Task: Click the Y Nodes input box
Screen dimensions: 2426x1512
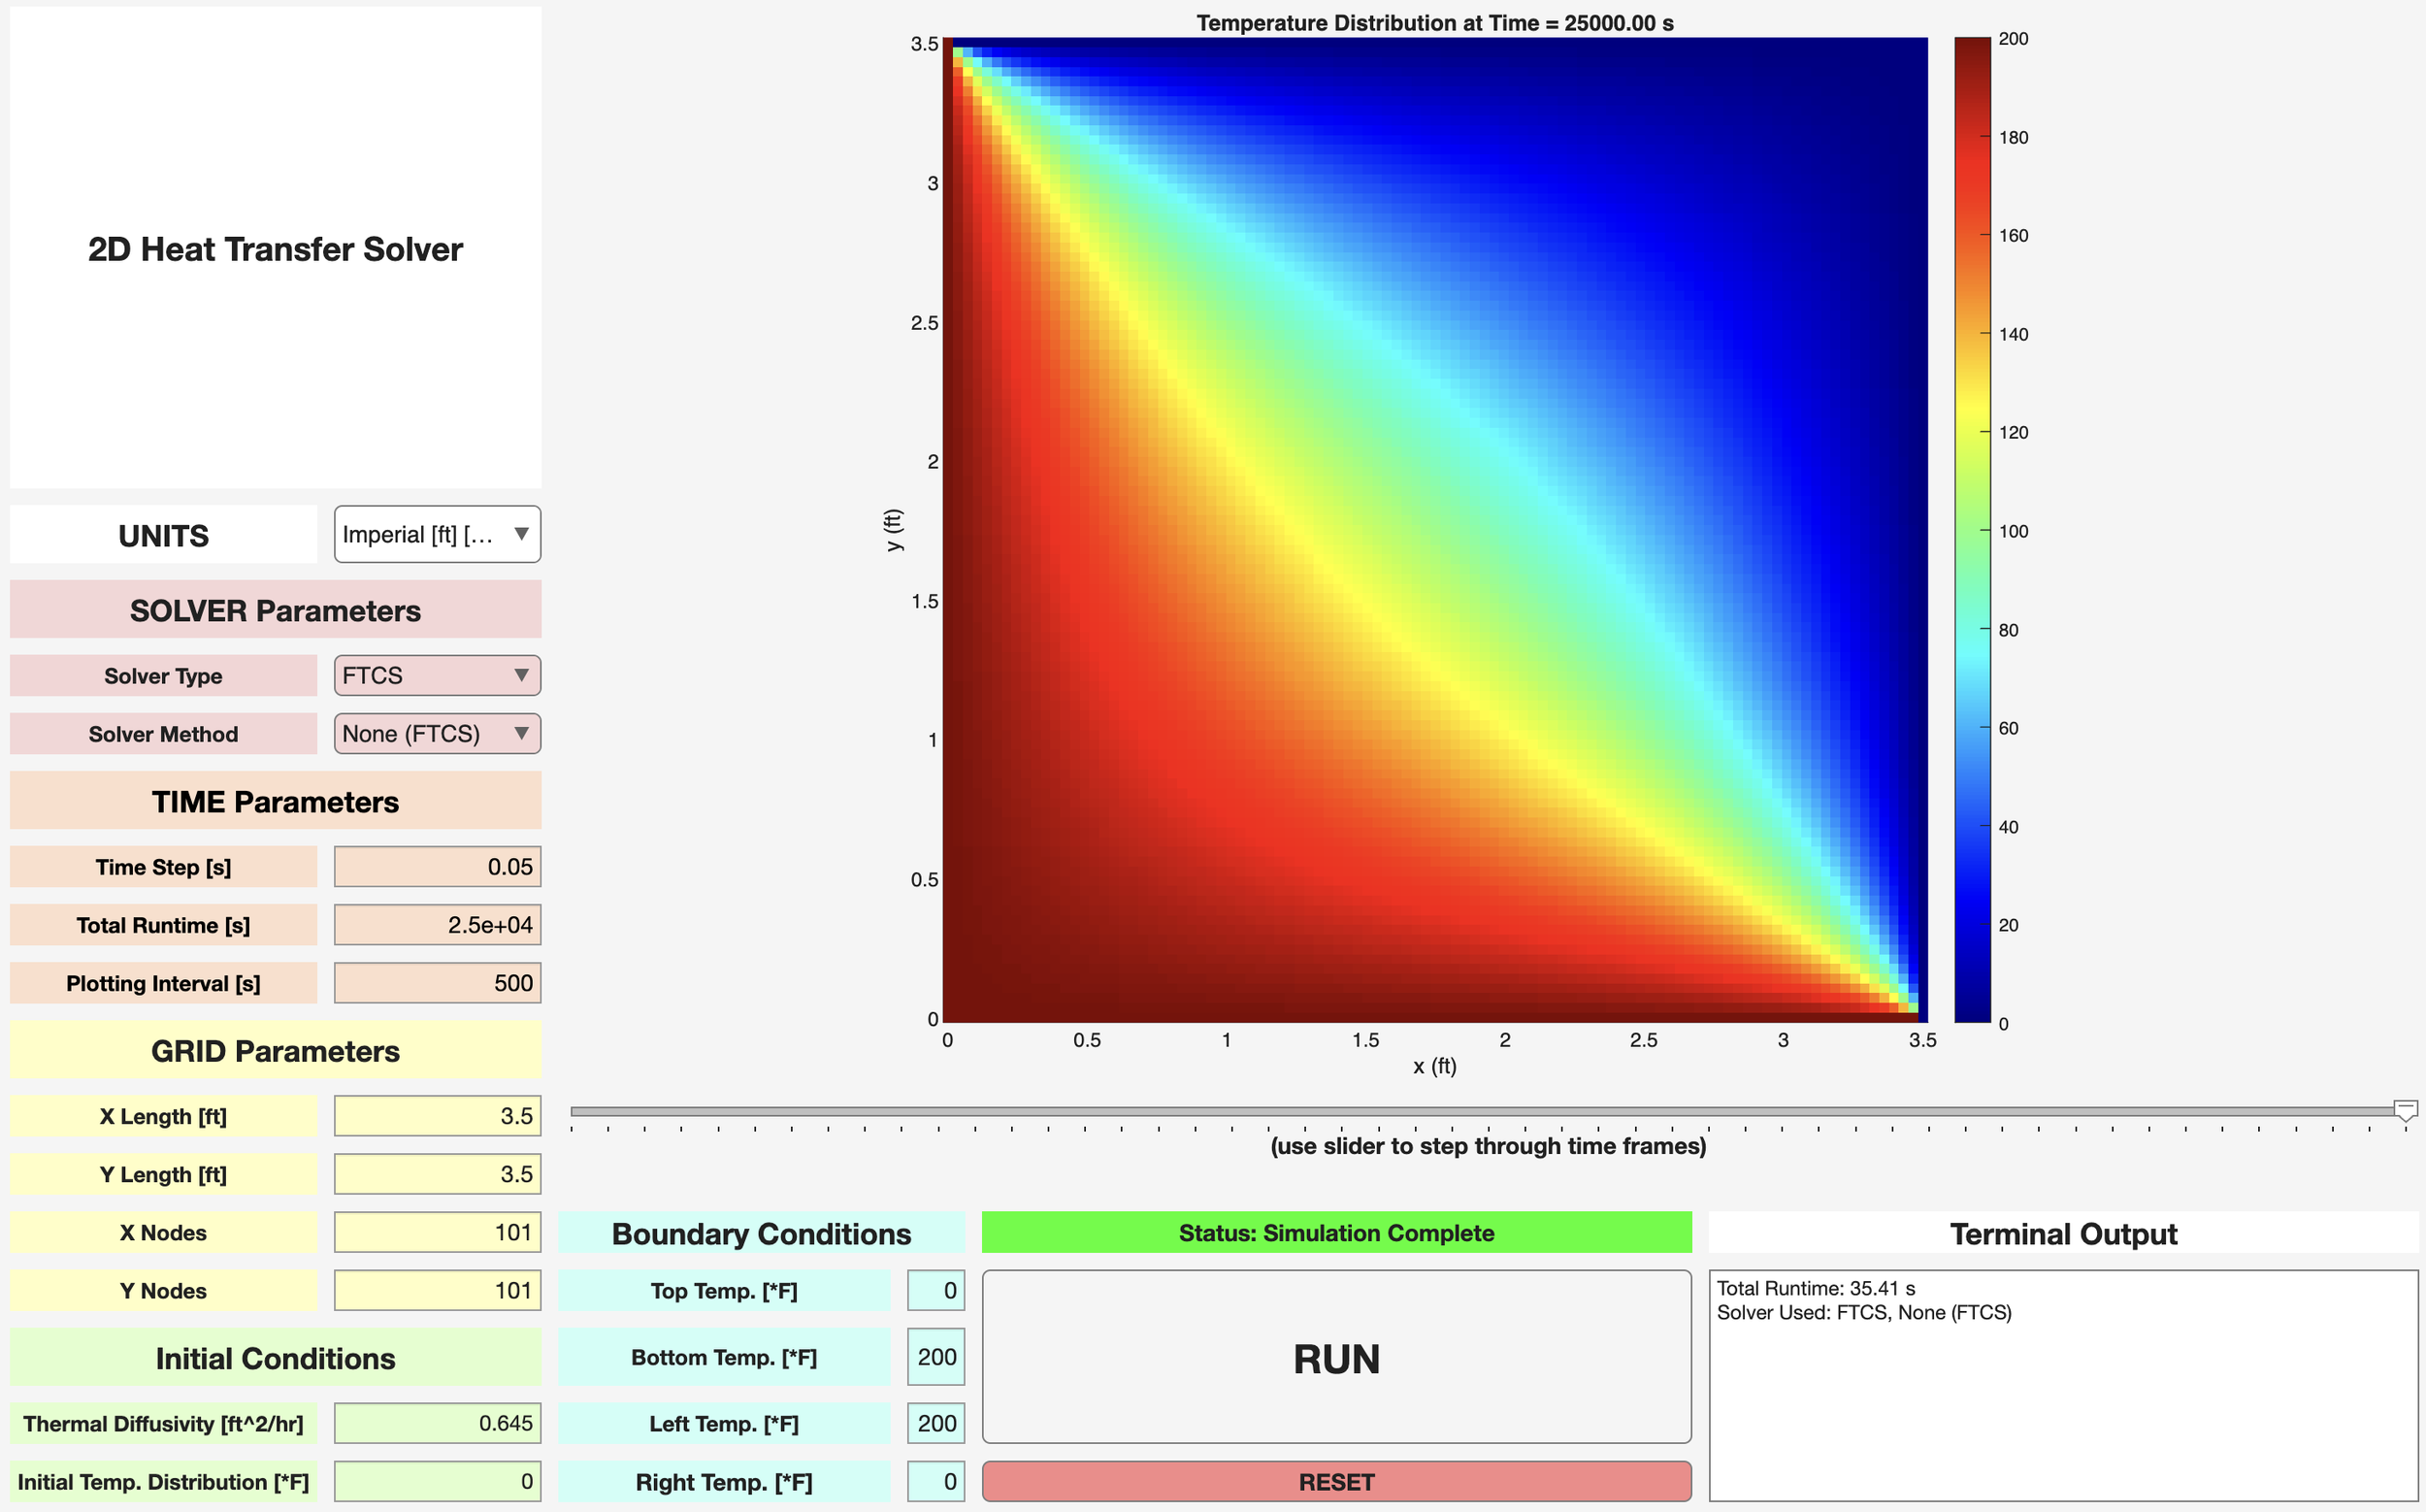Action: (437, 1290)
